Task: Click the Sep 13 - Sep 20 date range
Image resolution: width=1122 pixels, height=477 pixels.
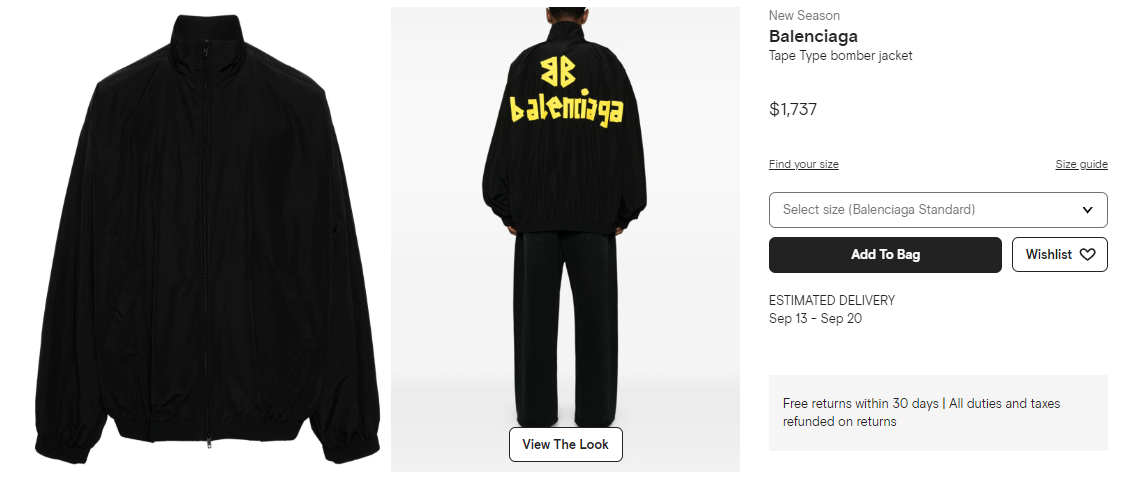Action: tap(816, 319)
